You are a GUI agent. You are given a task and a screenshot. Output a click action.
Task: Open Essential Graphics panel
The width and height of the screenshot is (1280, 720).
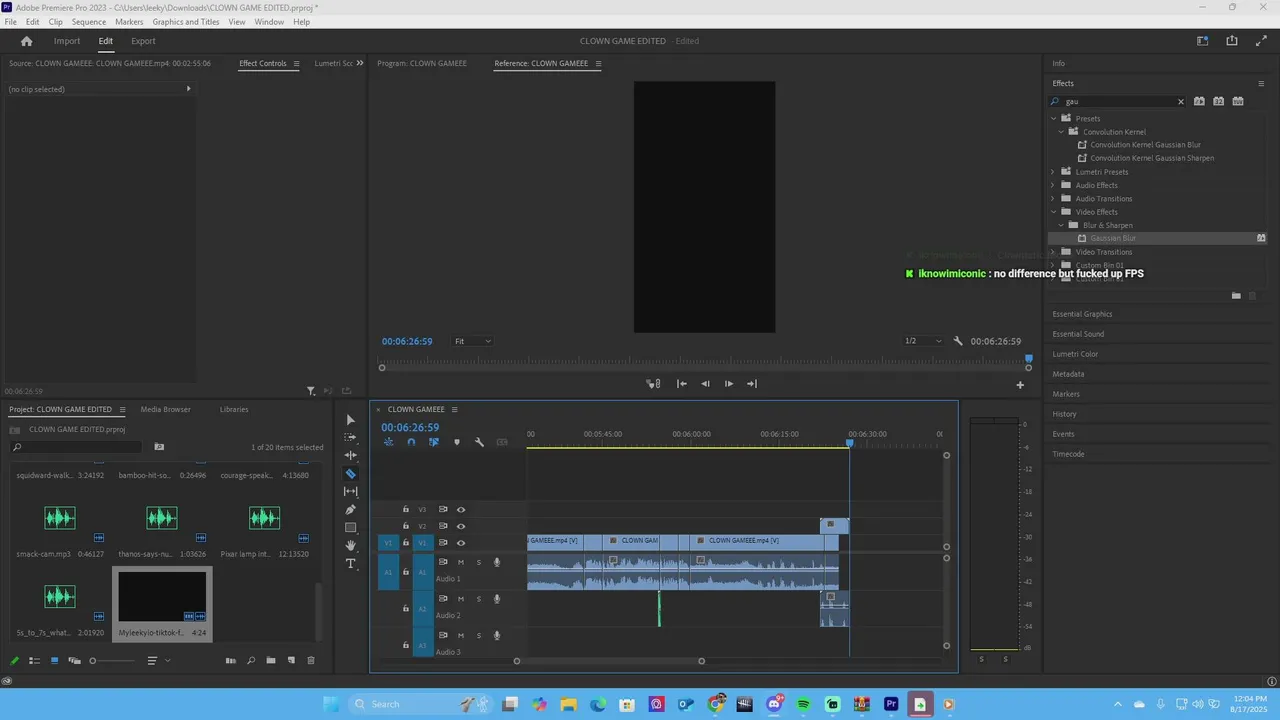[1082, 314]
